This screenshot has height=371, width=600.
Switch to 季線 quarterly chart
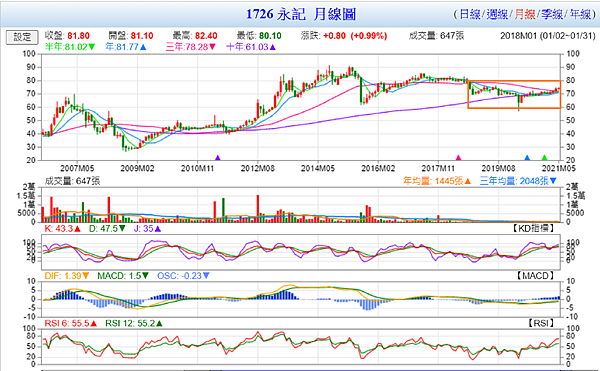(x=552, y=15)
